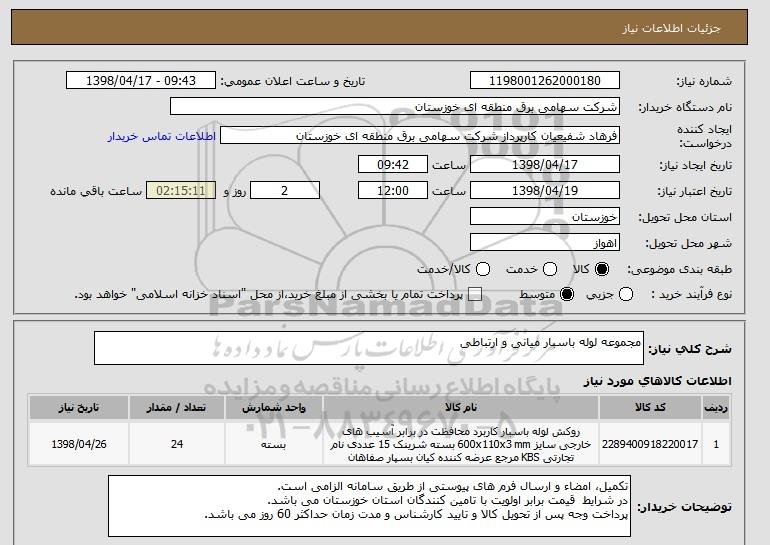770x545 pixels.
Task: Choose the متوسط purchase type radio
Action: 567,295
